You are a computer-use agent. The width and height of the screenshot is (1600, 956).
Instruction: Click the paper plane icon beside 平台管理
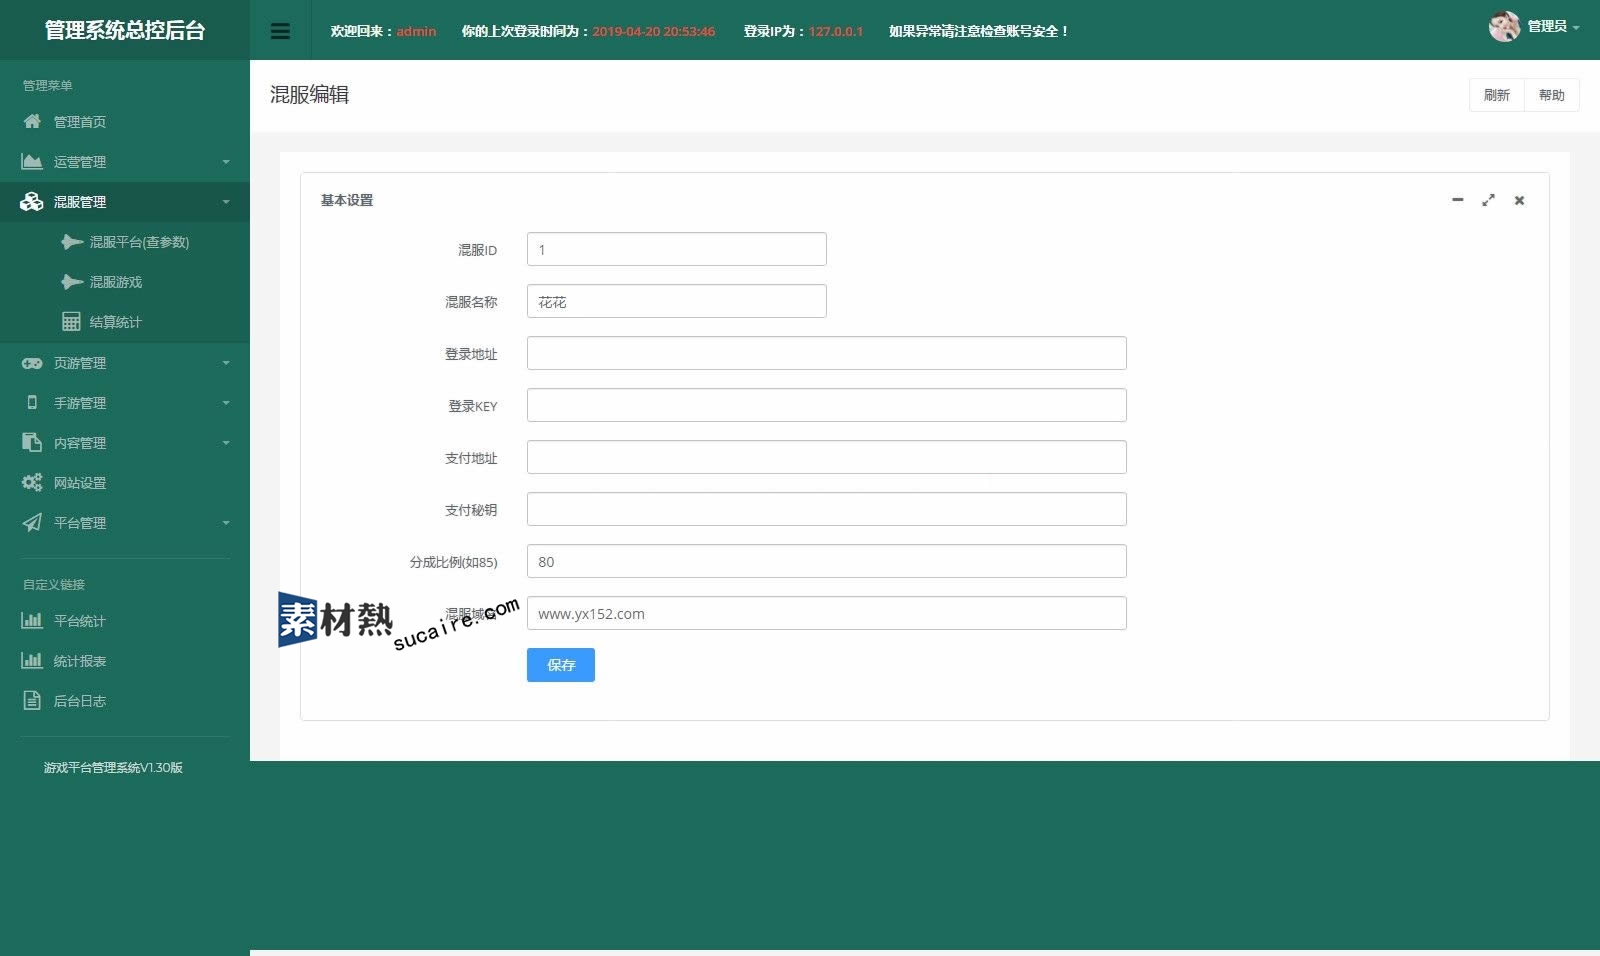tap(32, 523)
